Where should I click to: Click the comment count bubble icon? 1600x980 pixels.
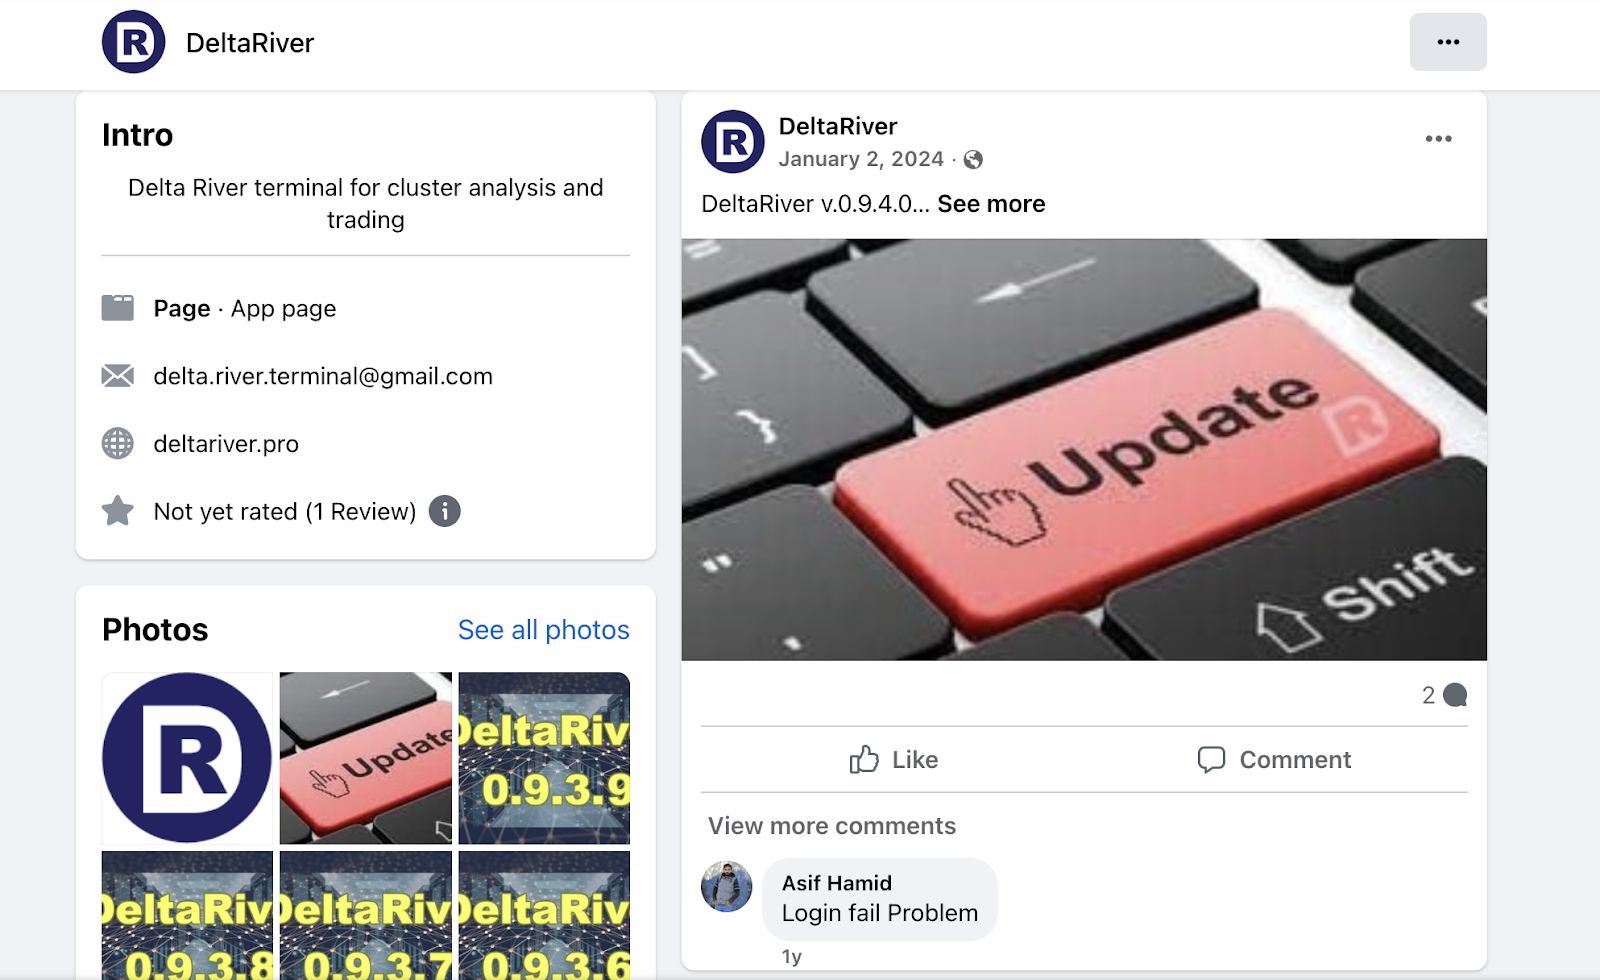pyautogui.click(x=1456, y=695)
